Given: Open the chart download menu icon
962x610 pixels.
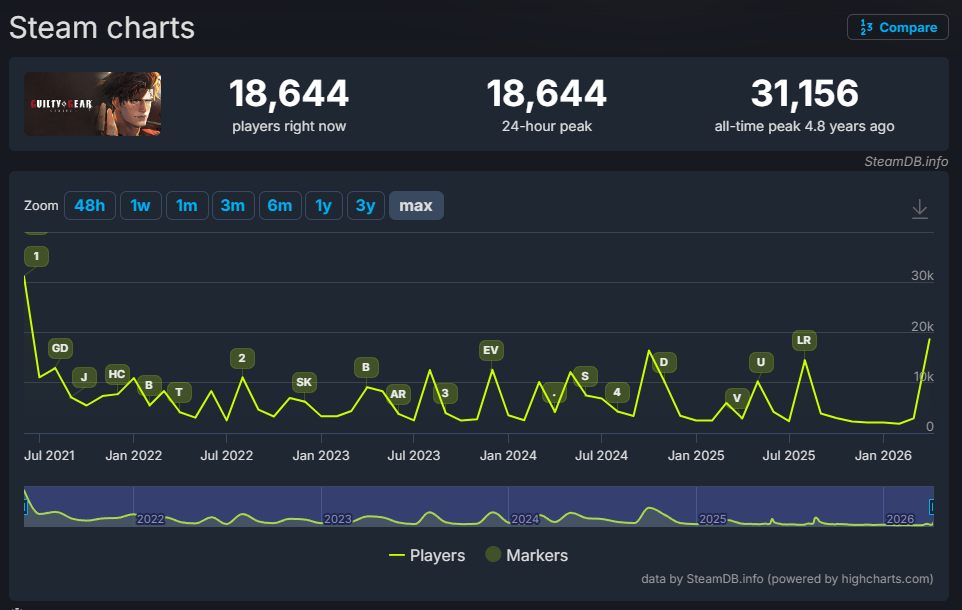Looking at the screenshot, I should [920, 209].
